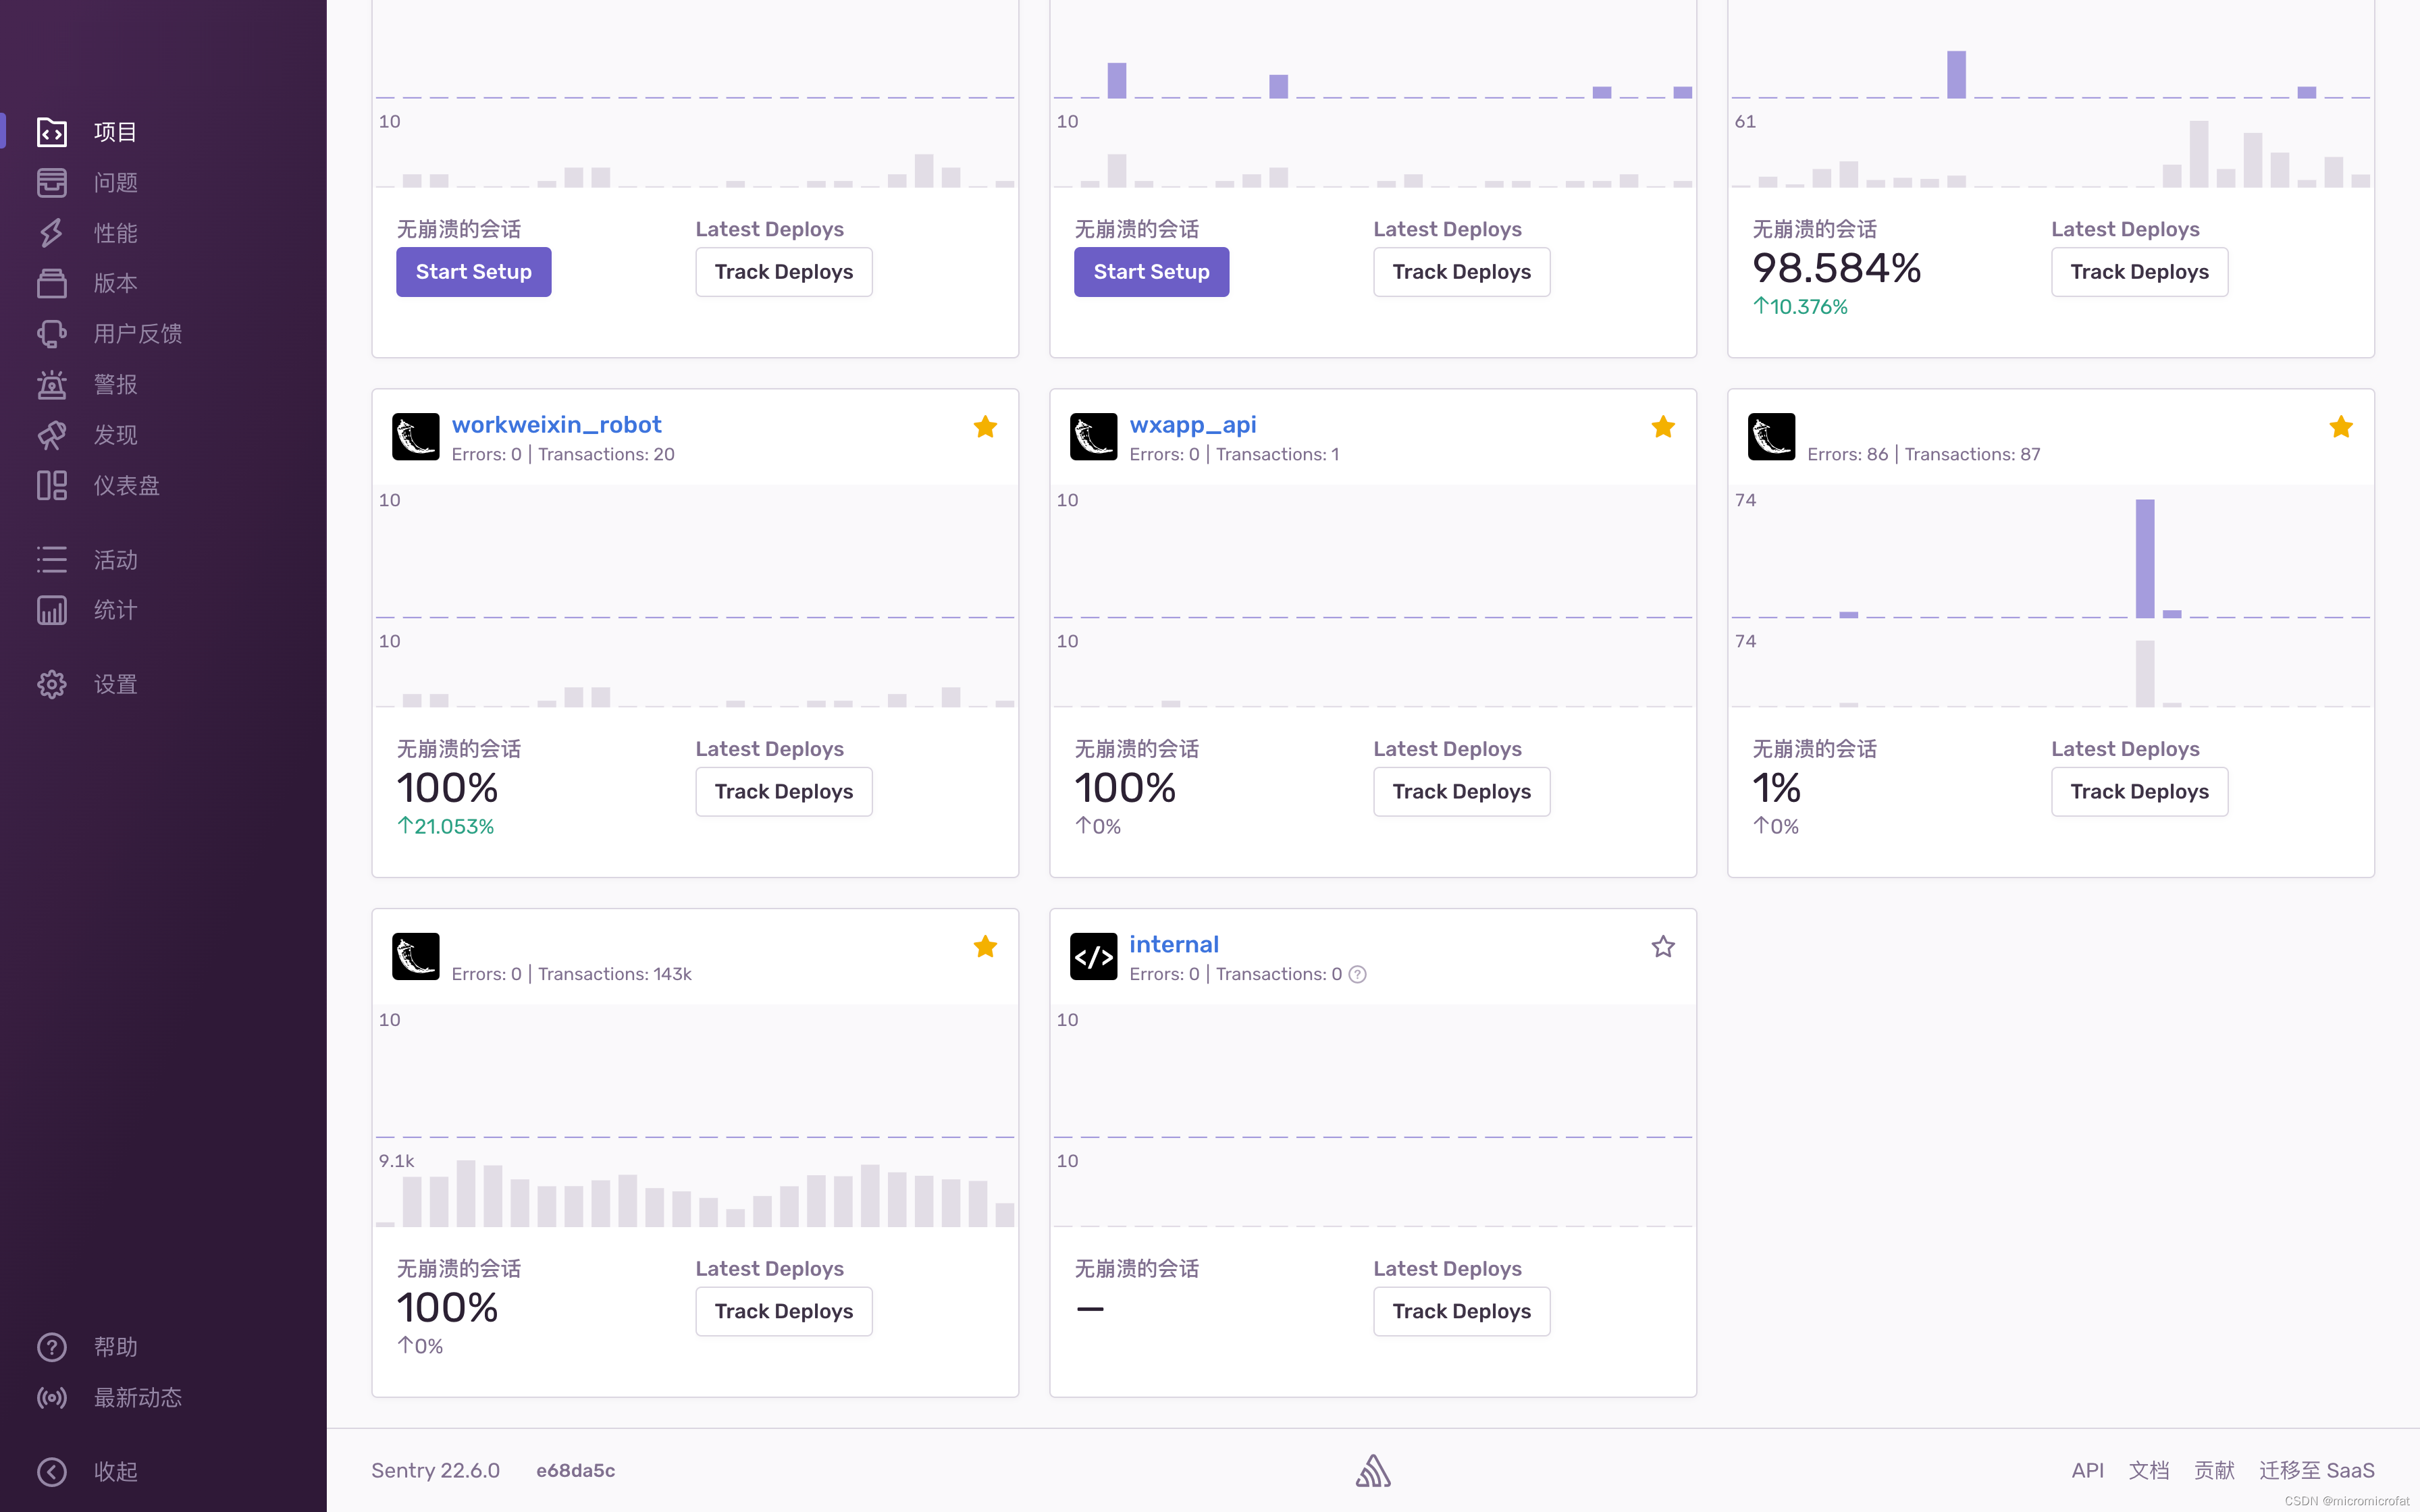Open the workweixin_robot project link
2420x1512 pixels.
click(x=557, y=425)
